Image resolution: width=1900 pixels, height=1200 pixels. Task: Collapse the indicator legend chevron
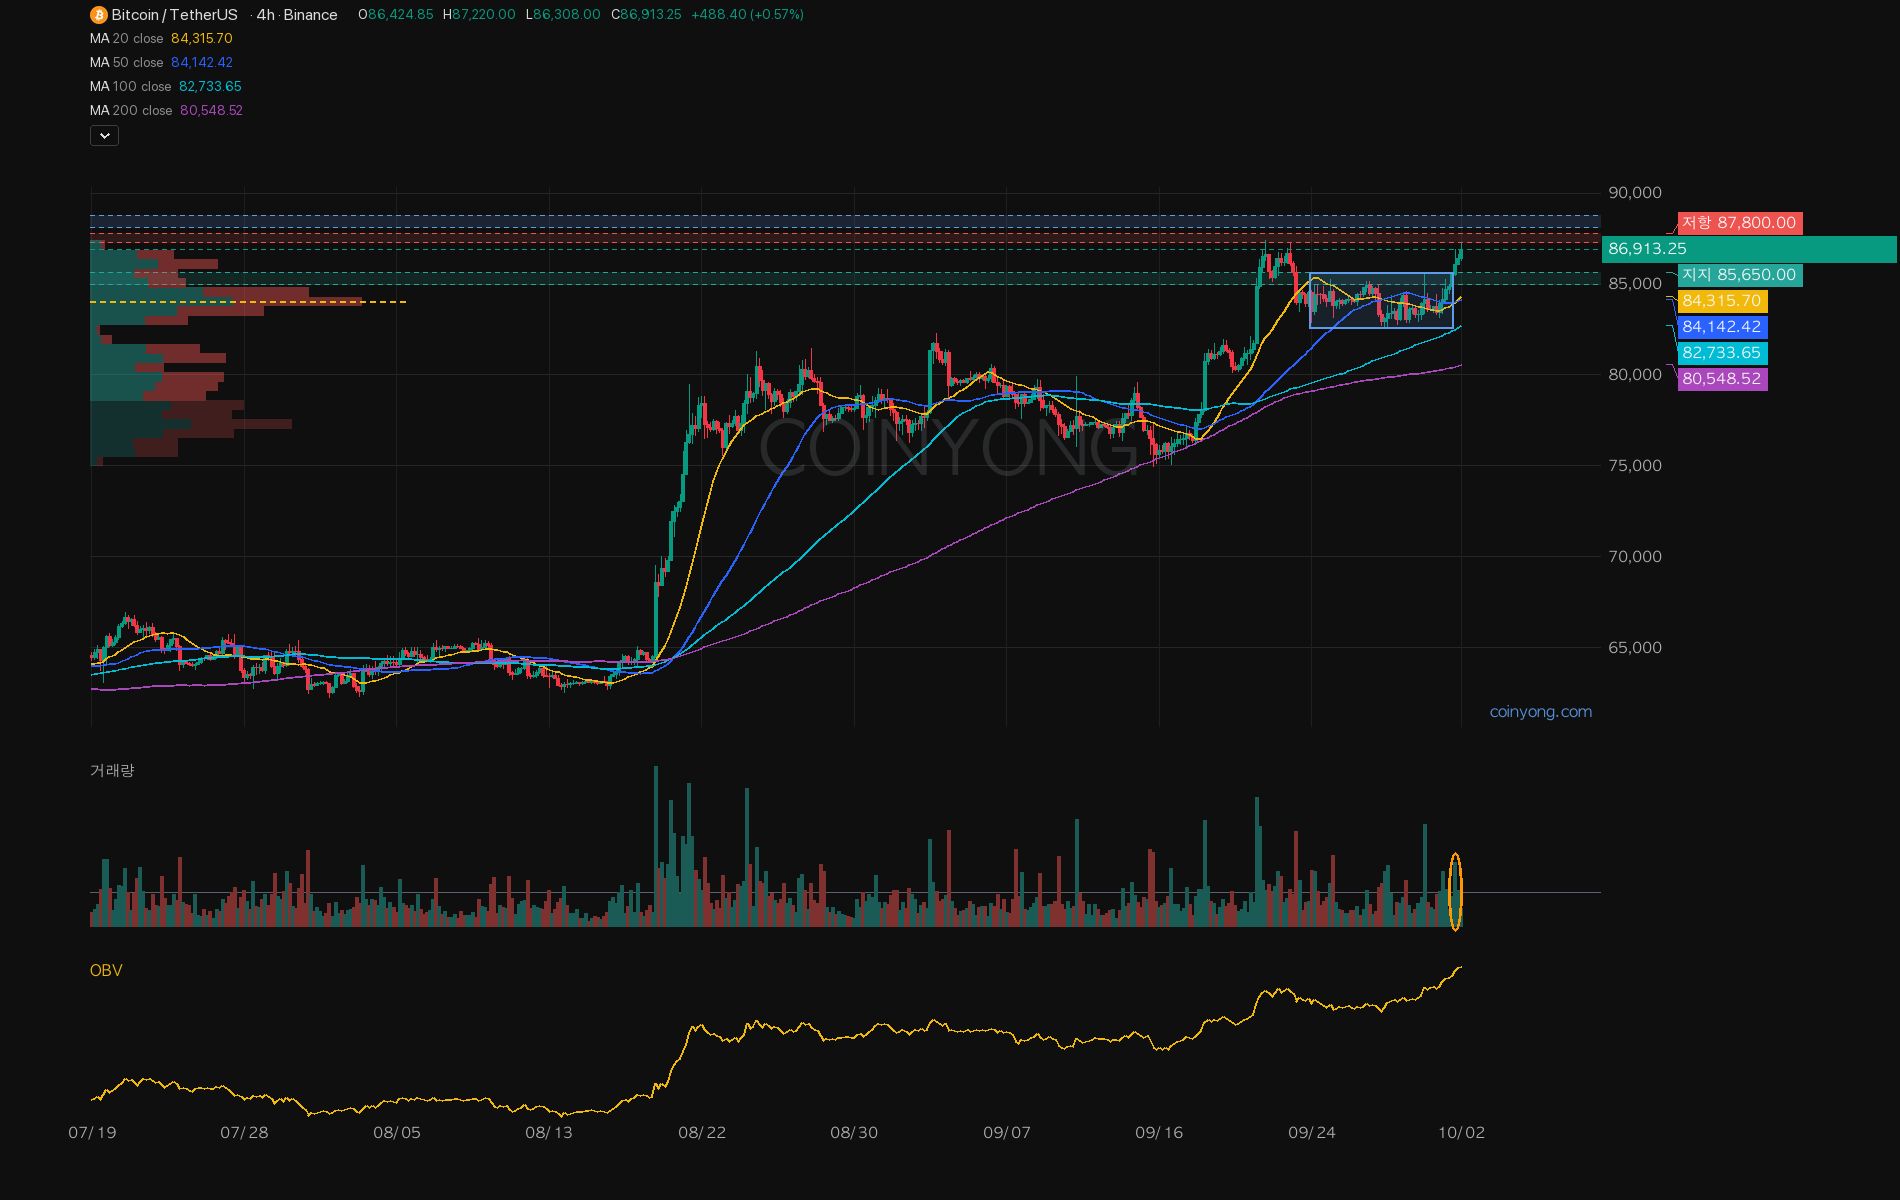(x=104, y=135)
